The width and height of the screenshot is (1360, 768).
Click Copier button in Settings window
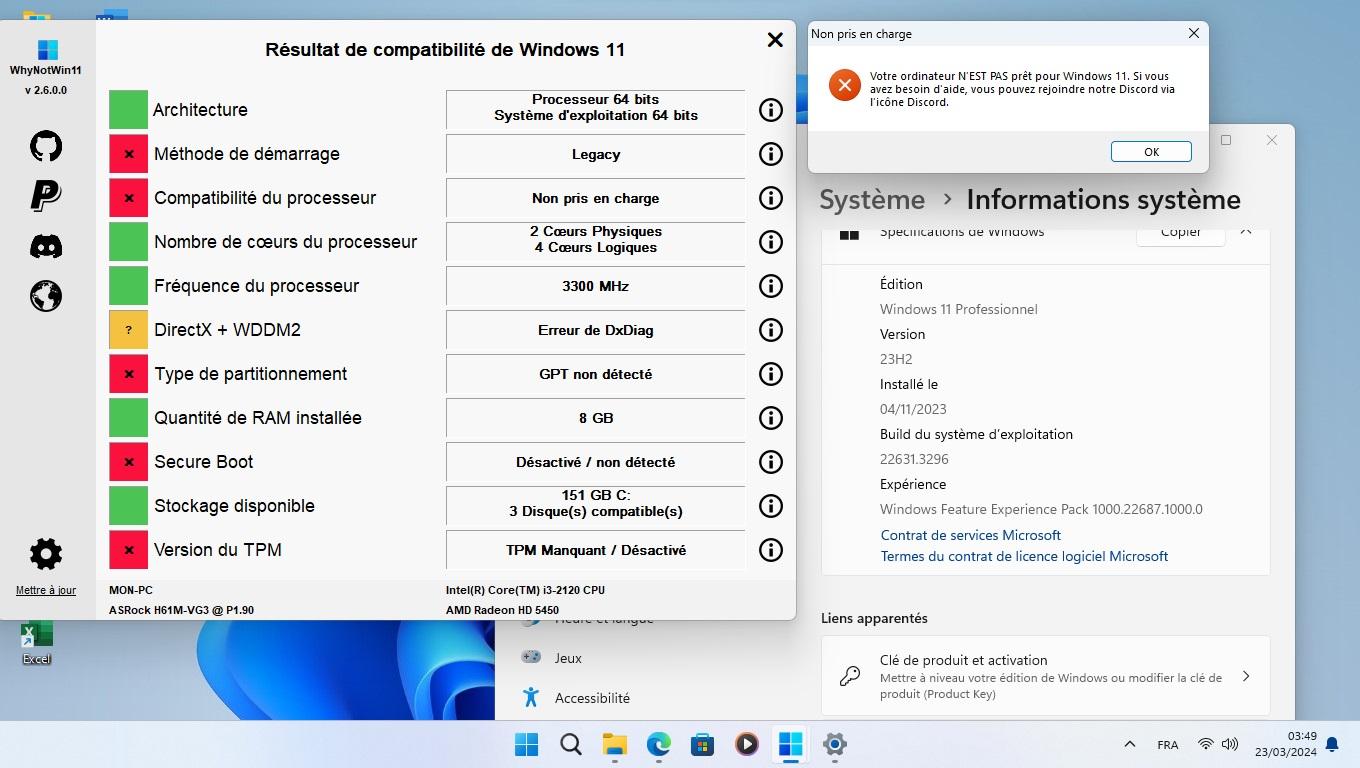coord(1181,234)
